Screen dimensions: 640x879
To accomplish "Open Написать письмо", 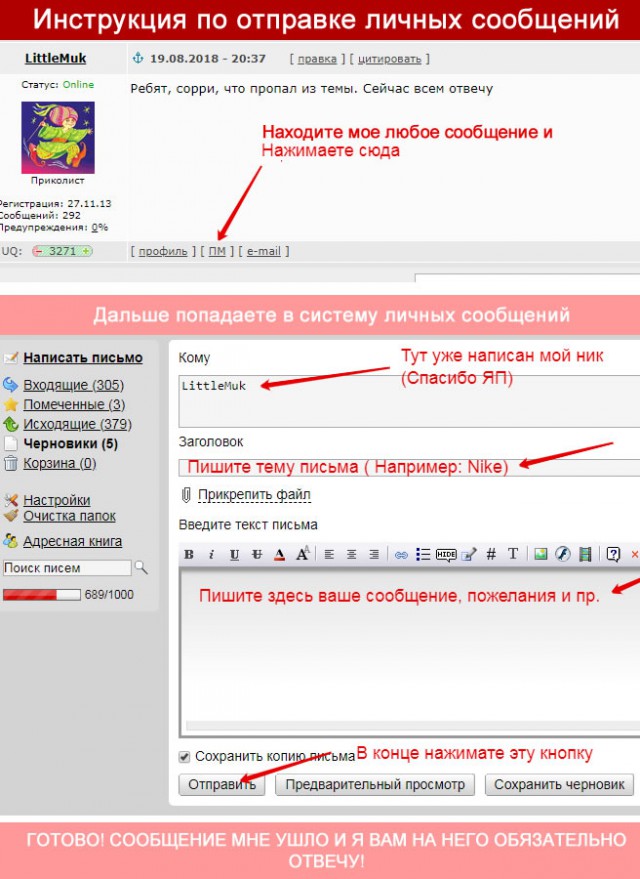I will pos(83,358).
